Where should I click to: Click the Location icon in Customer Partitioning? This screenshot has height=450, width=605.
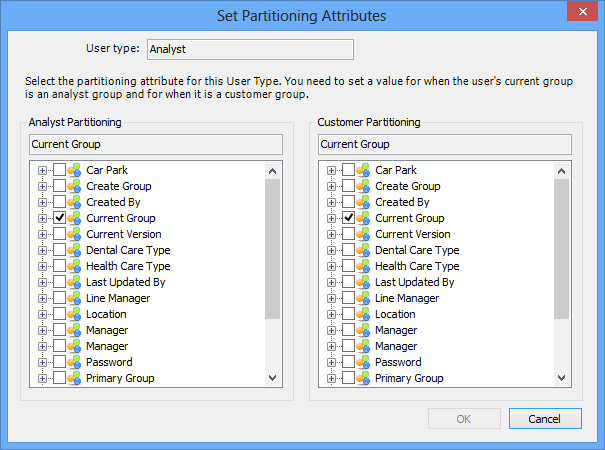coord(363,314)
